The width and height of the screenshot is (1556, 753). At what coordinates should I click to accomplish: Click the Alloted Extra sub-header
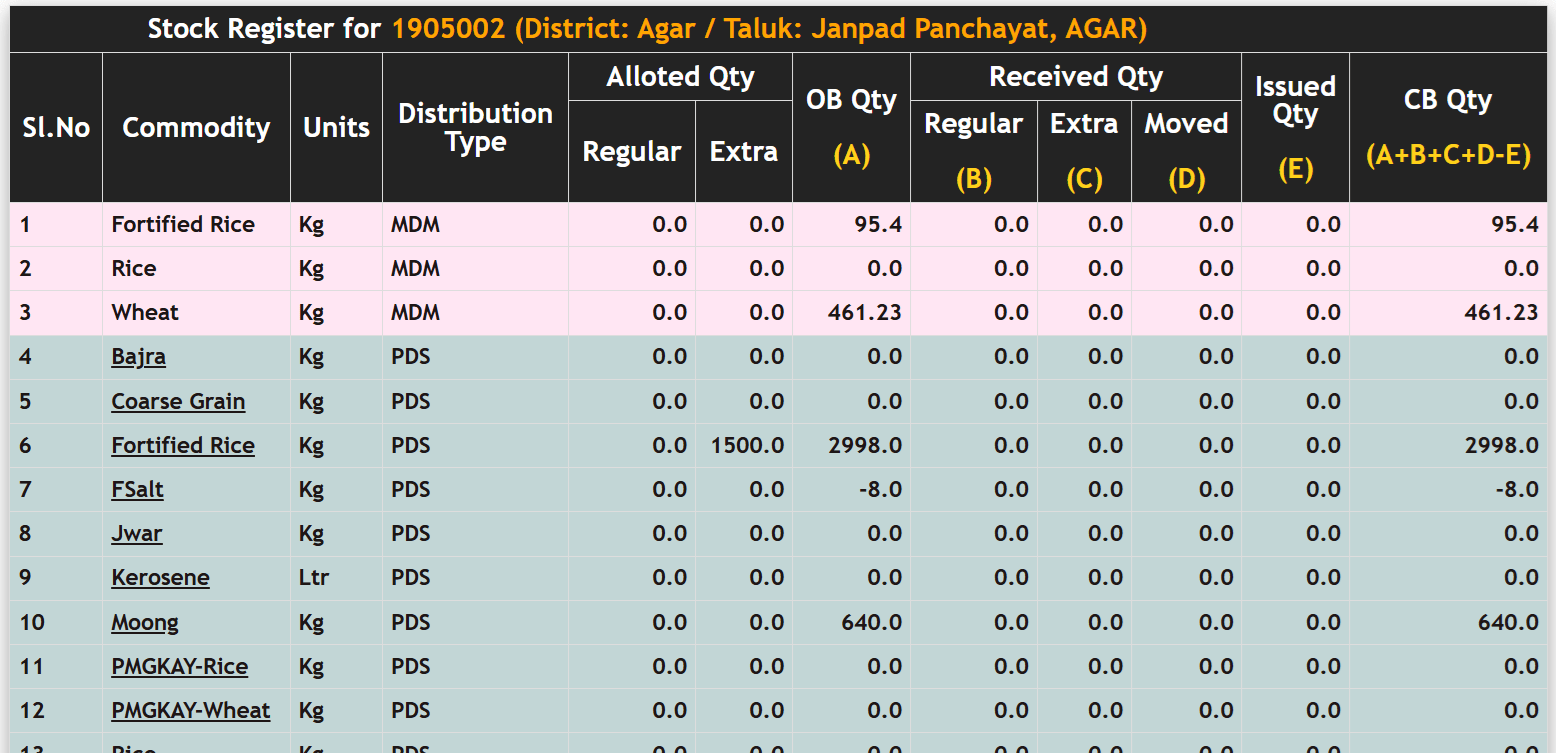pyautogui.click(x=744, y=151)
